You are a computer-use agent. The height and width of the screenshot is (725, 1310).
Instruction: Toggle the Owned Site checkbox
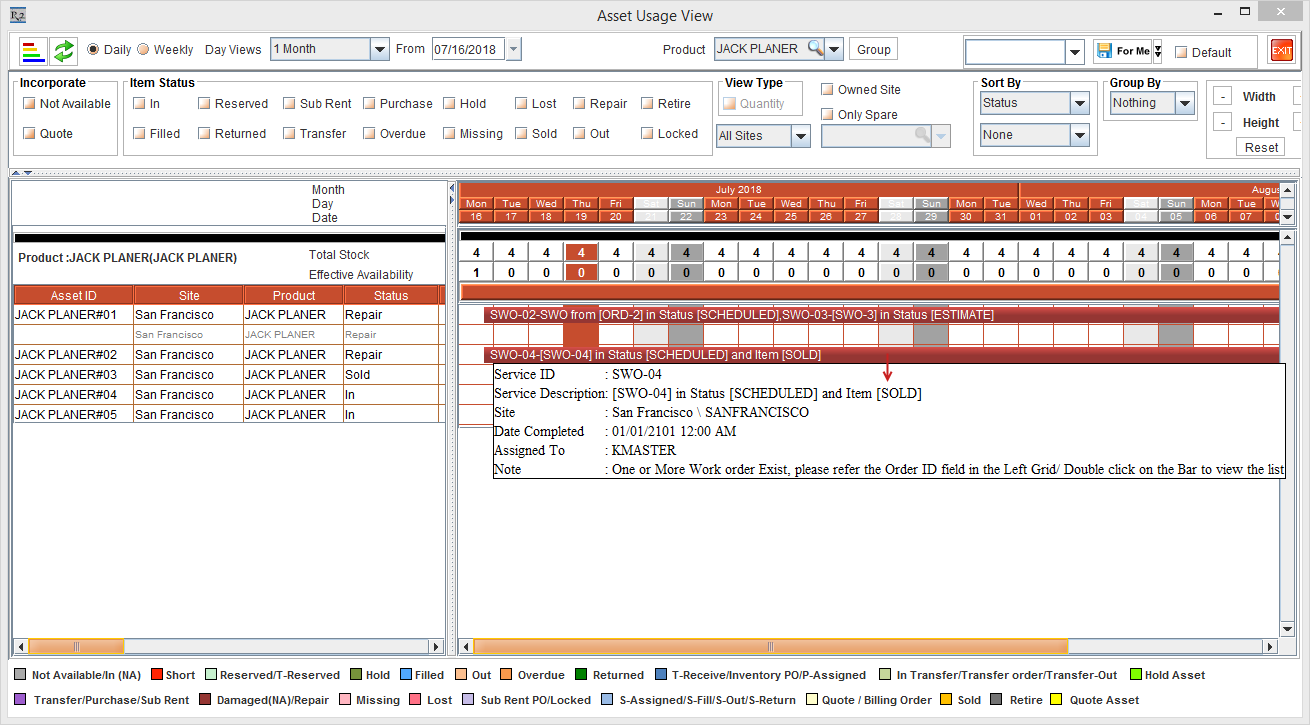827,90
